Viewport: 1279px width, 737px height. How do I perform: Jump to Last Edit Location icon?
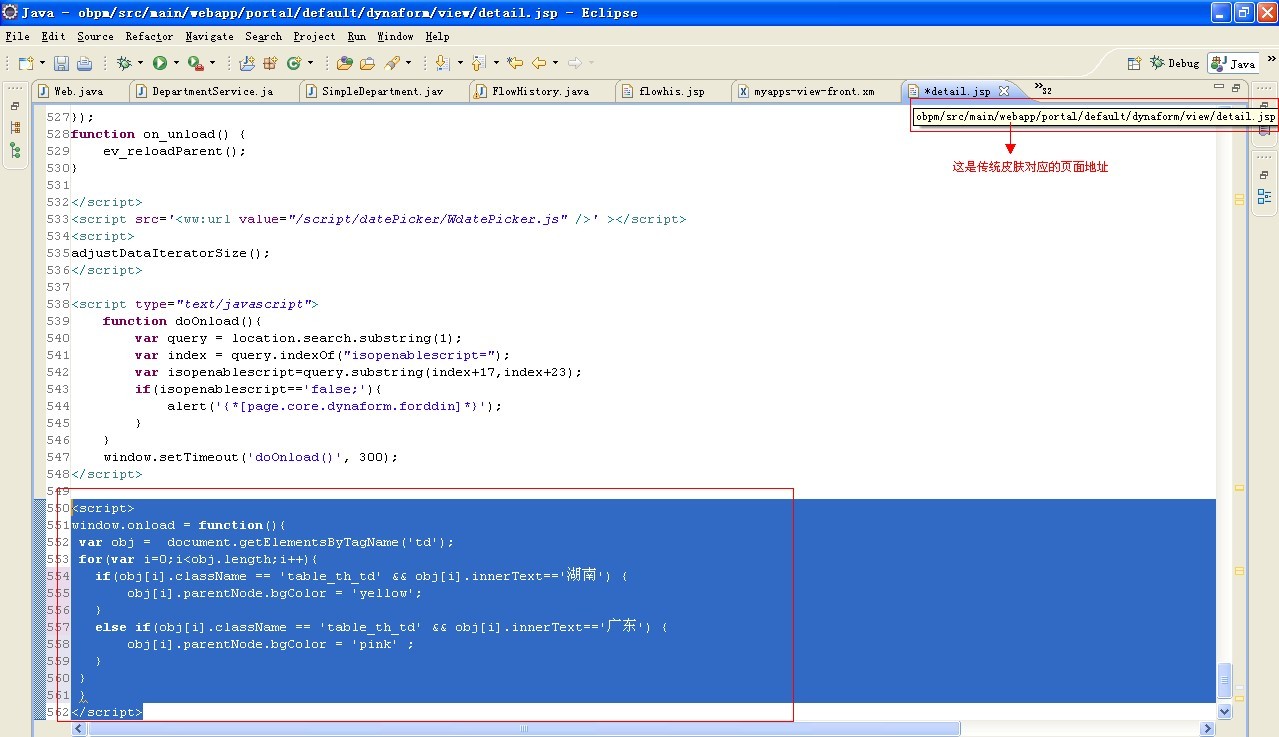515,63
